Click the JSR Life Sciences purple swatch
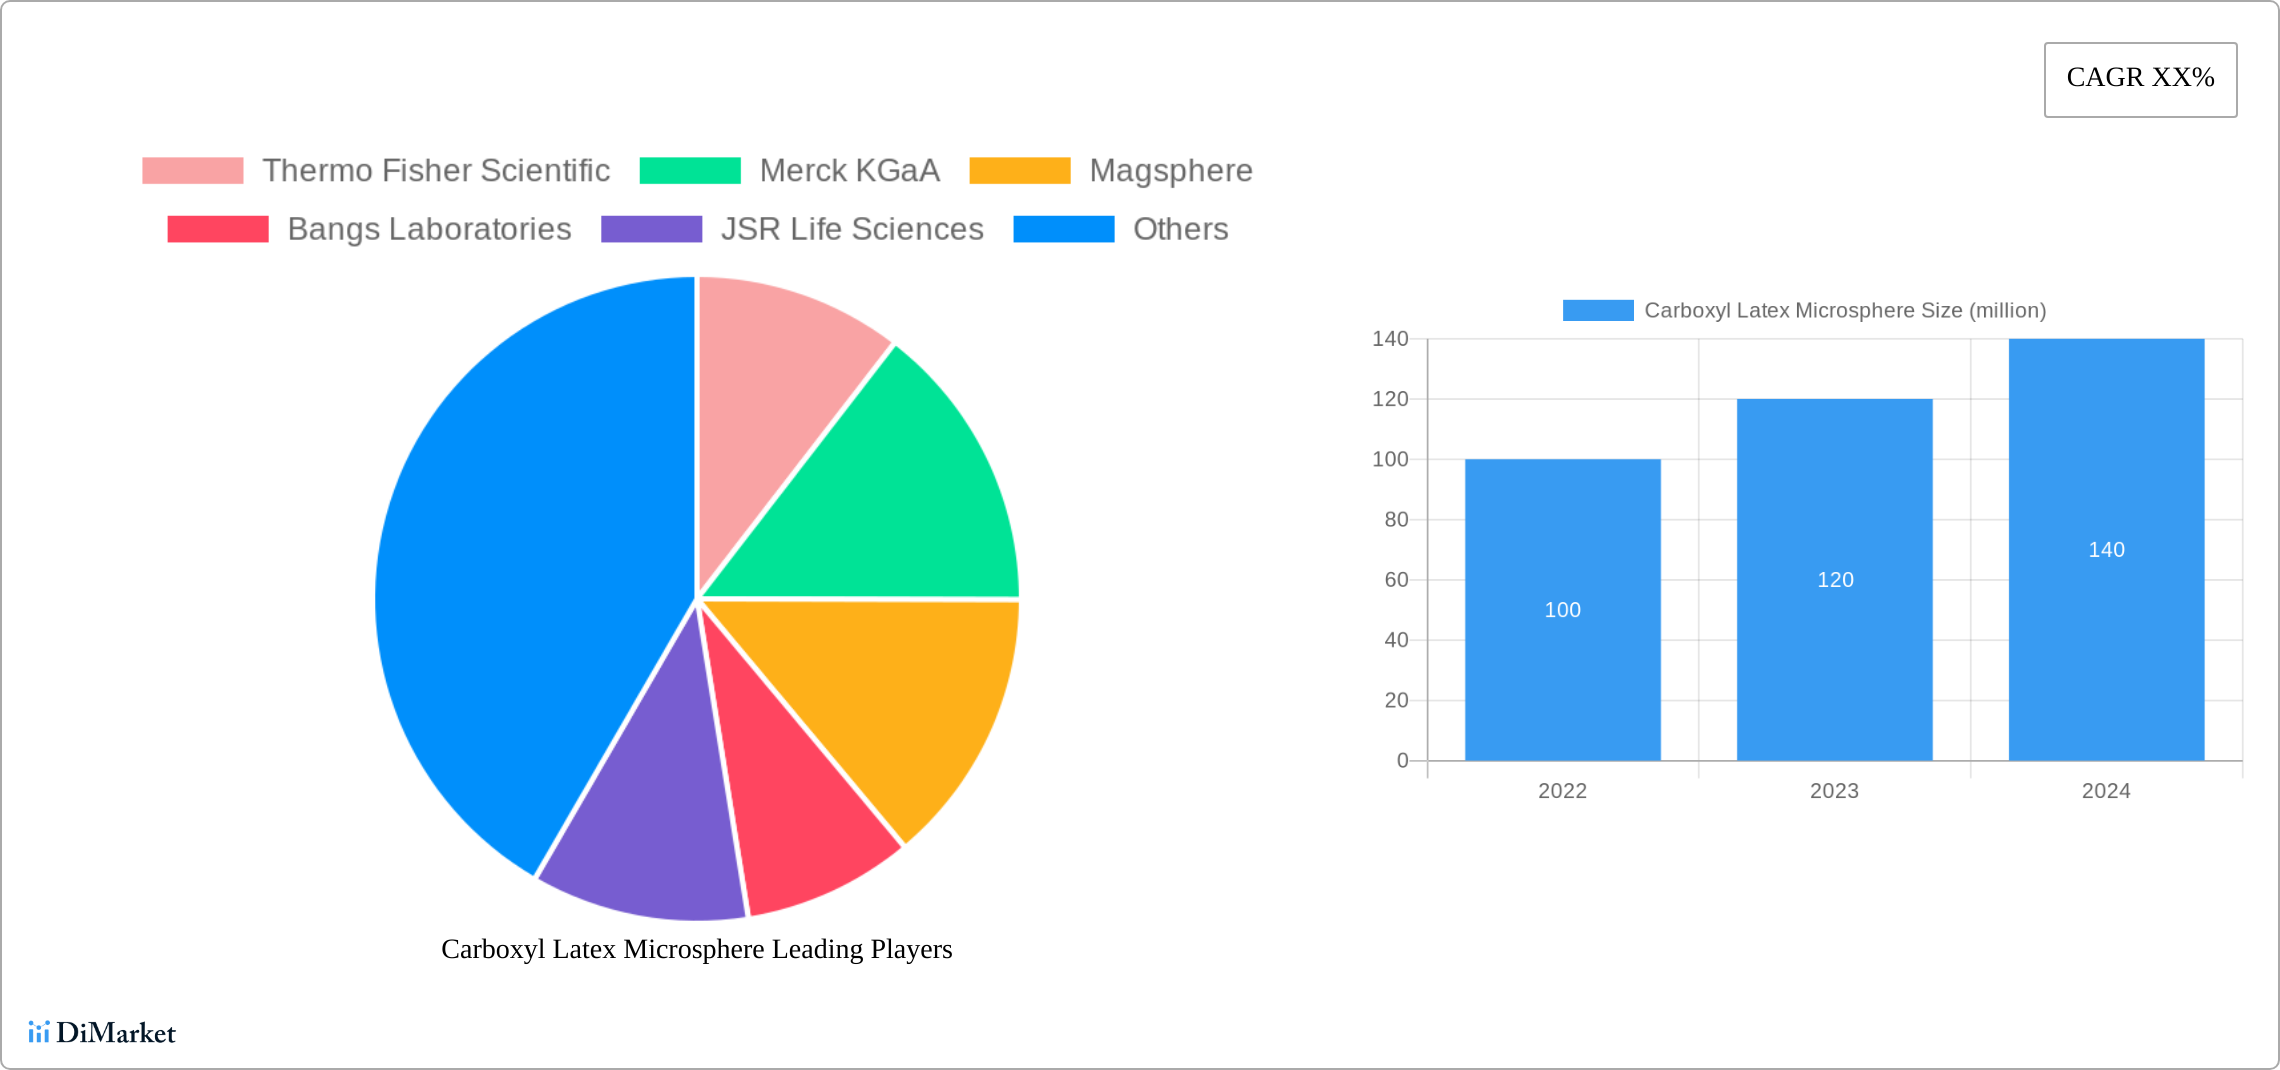Viewport: 2280px width, 1070px height. point(651,229)
